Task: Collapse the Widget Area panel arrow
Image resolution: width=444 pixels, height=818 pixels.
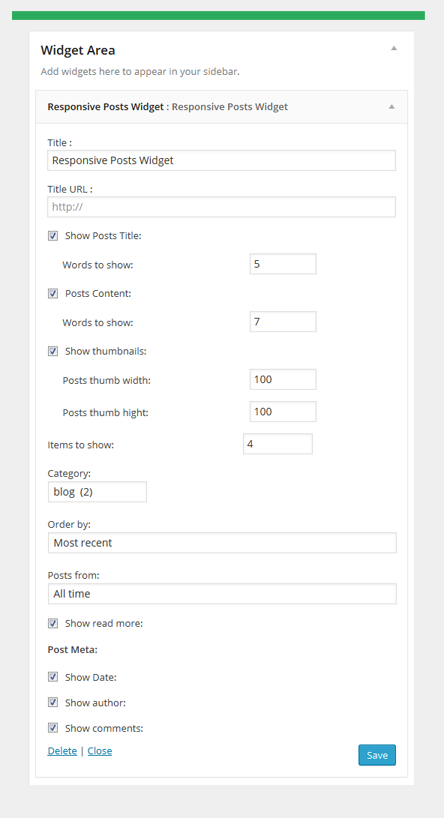Action: pos(394,48)
